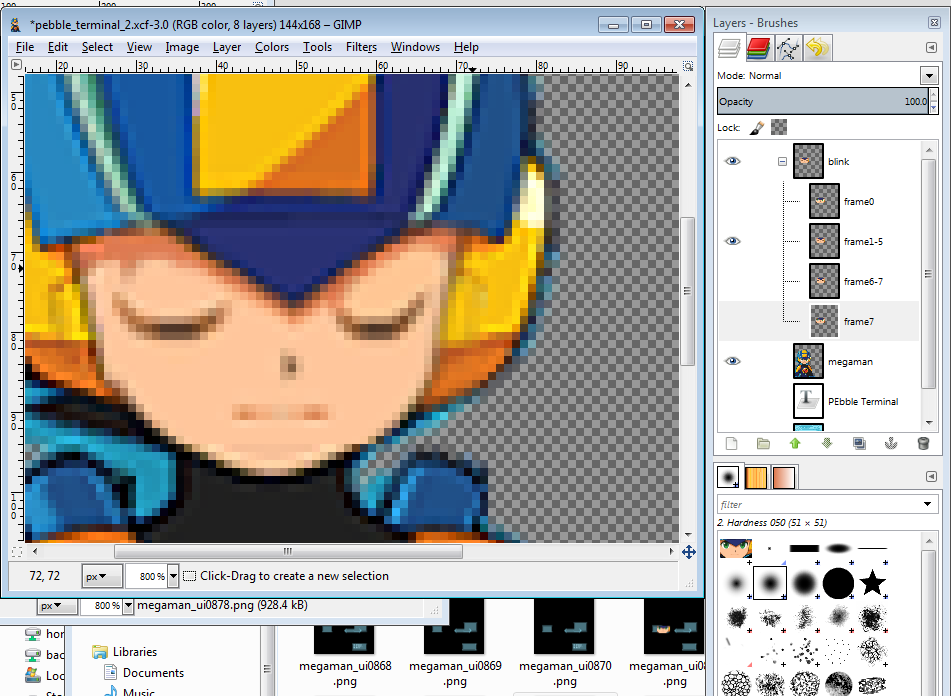Click the layers list vertical scrollbar
This screenshot has height=696, width=951.
927,273
